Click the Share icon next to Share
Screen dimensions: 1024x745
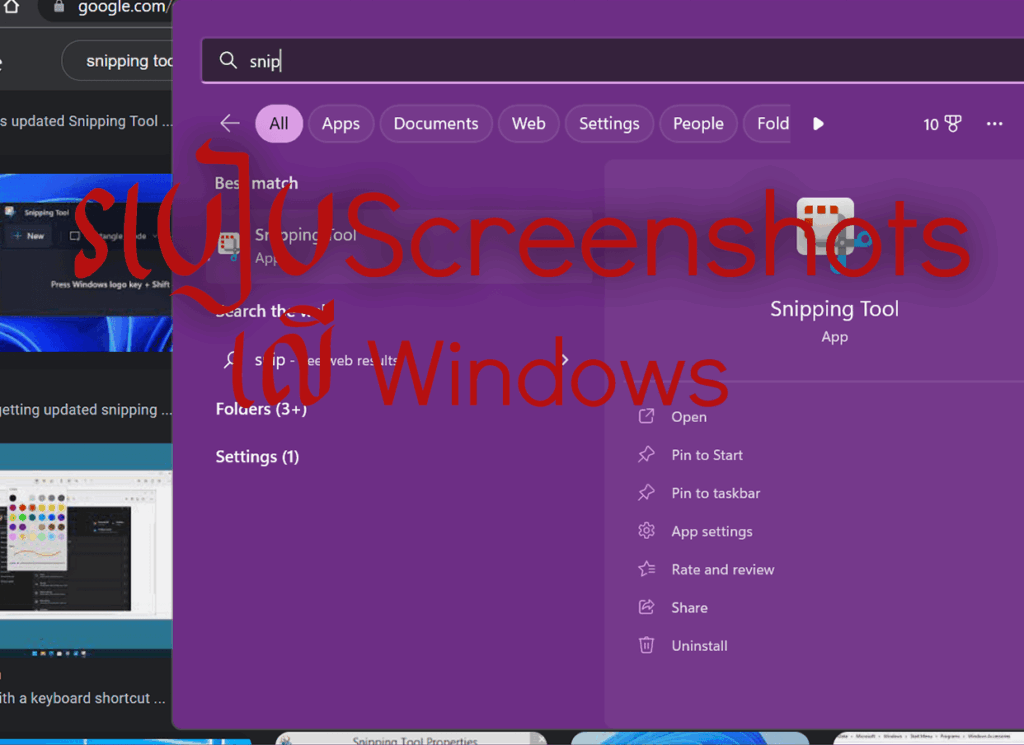click(648, 607)
